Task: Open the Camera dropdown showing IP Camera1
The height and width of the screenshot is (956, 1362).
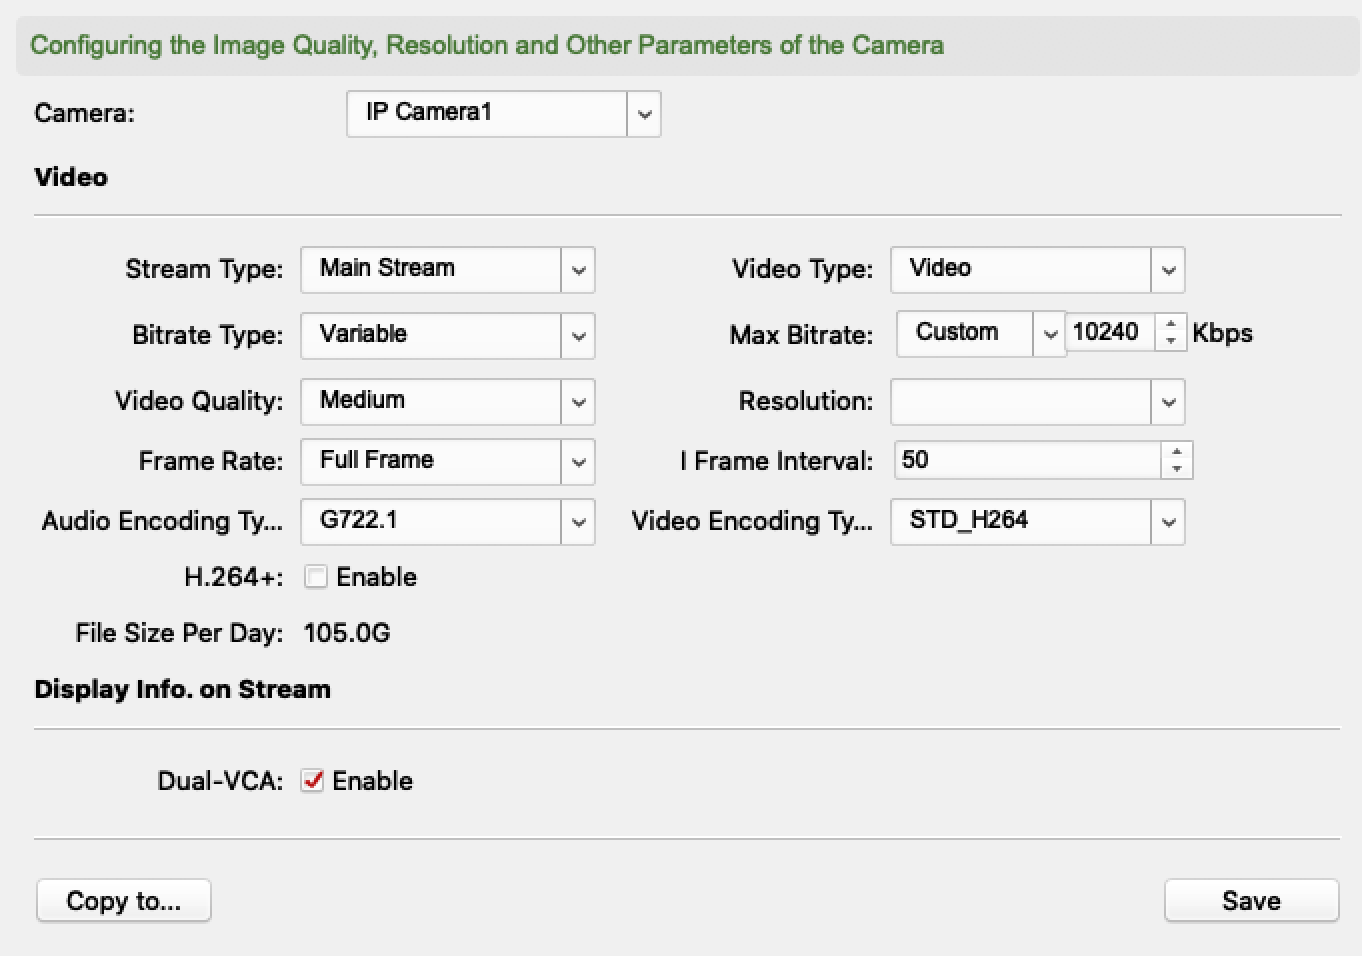Action: coord(644,114)
